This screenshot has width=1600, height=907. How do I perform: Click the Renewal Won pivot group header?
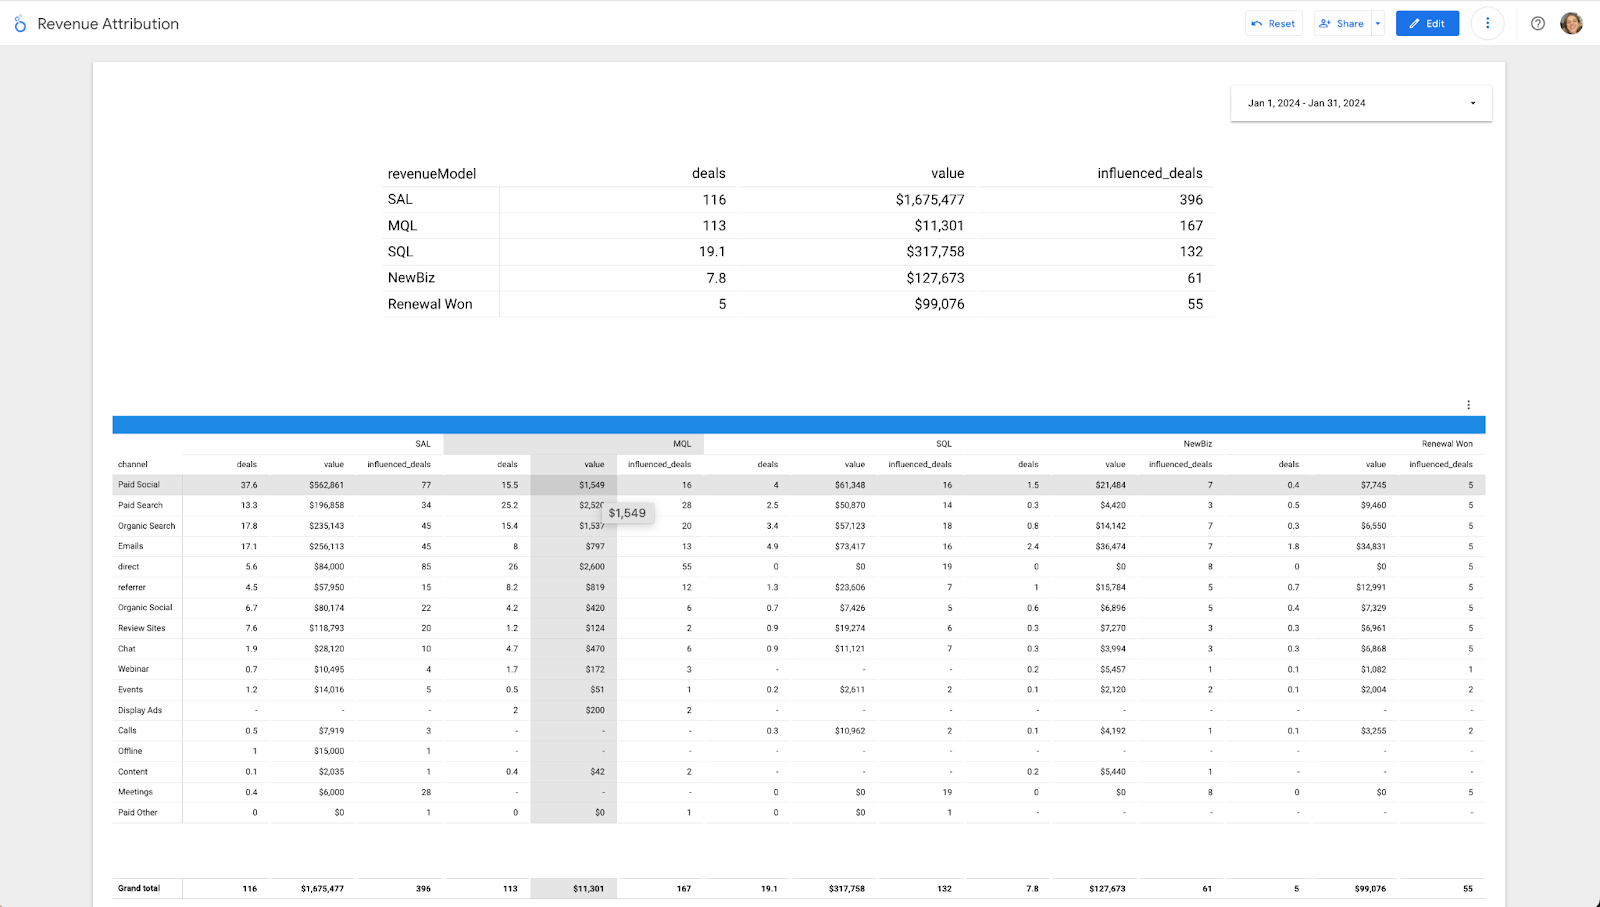click(1447, 444)
